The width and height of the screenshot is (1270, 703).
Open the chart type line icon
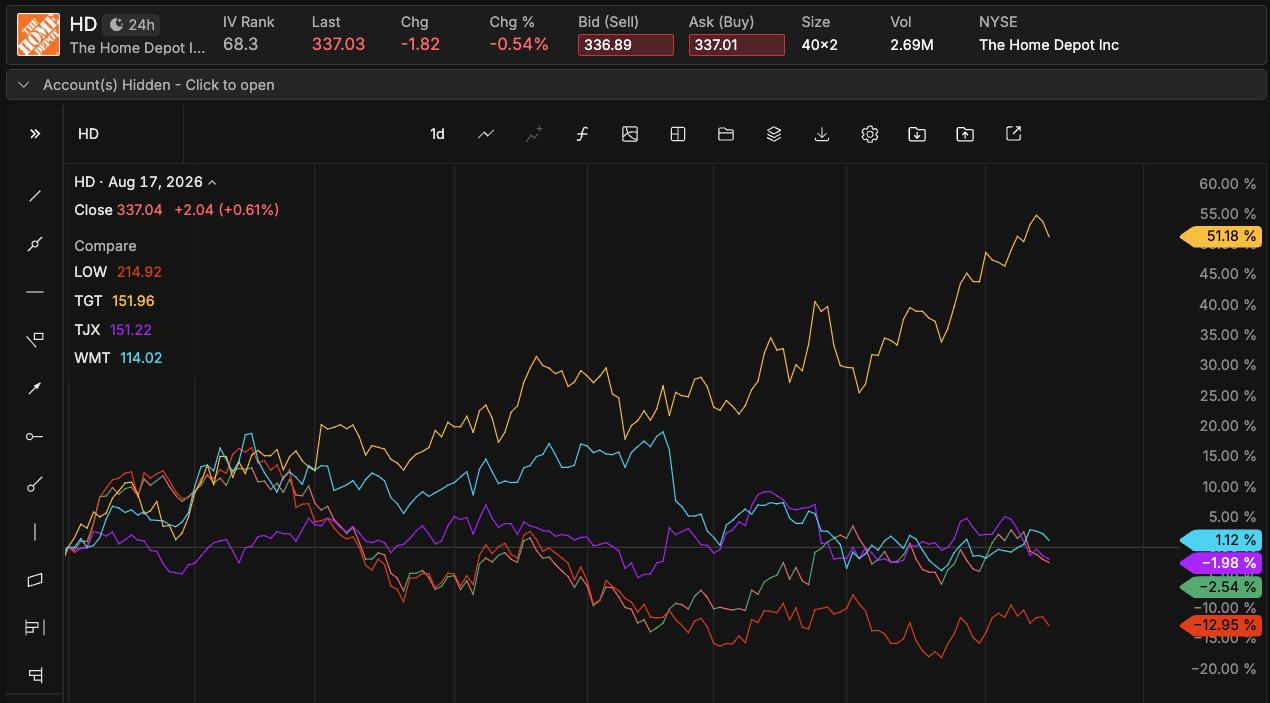(486, 134)
